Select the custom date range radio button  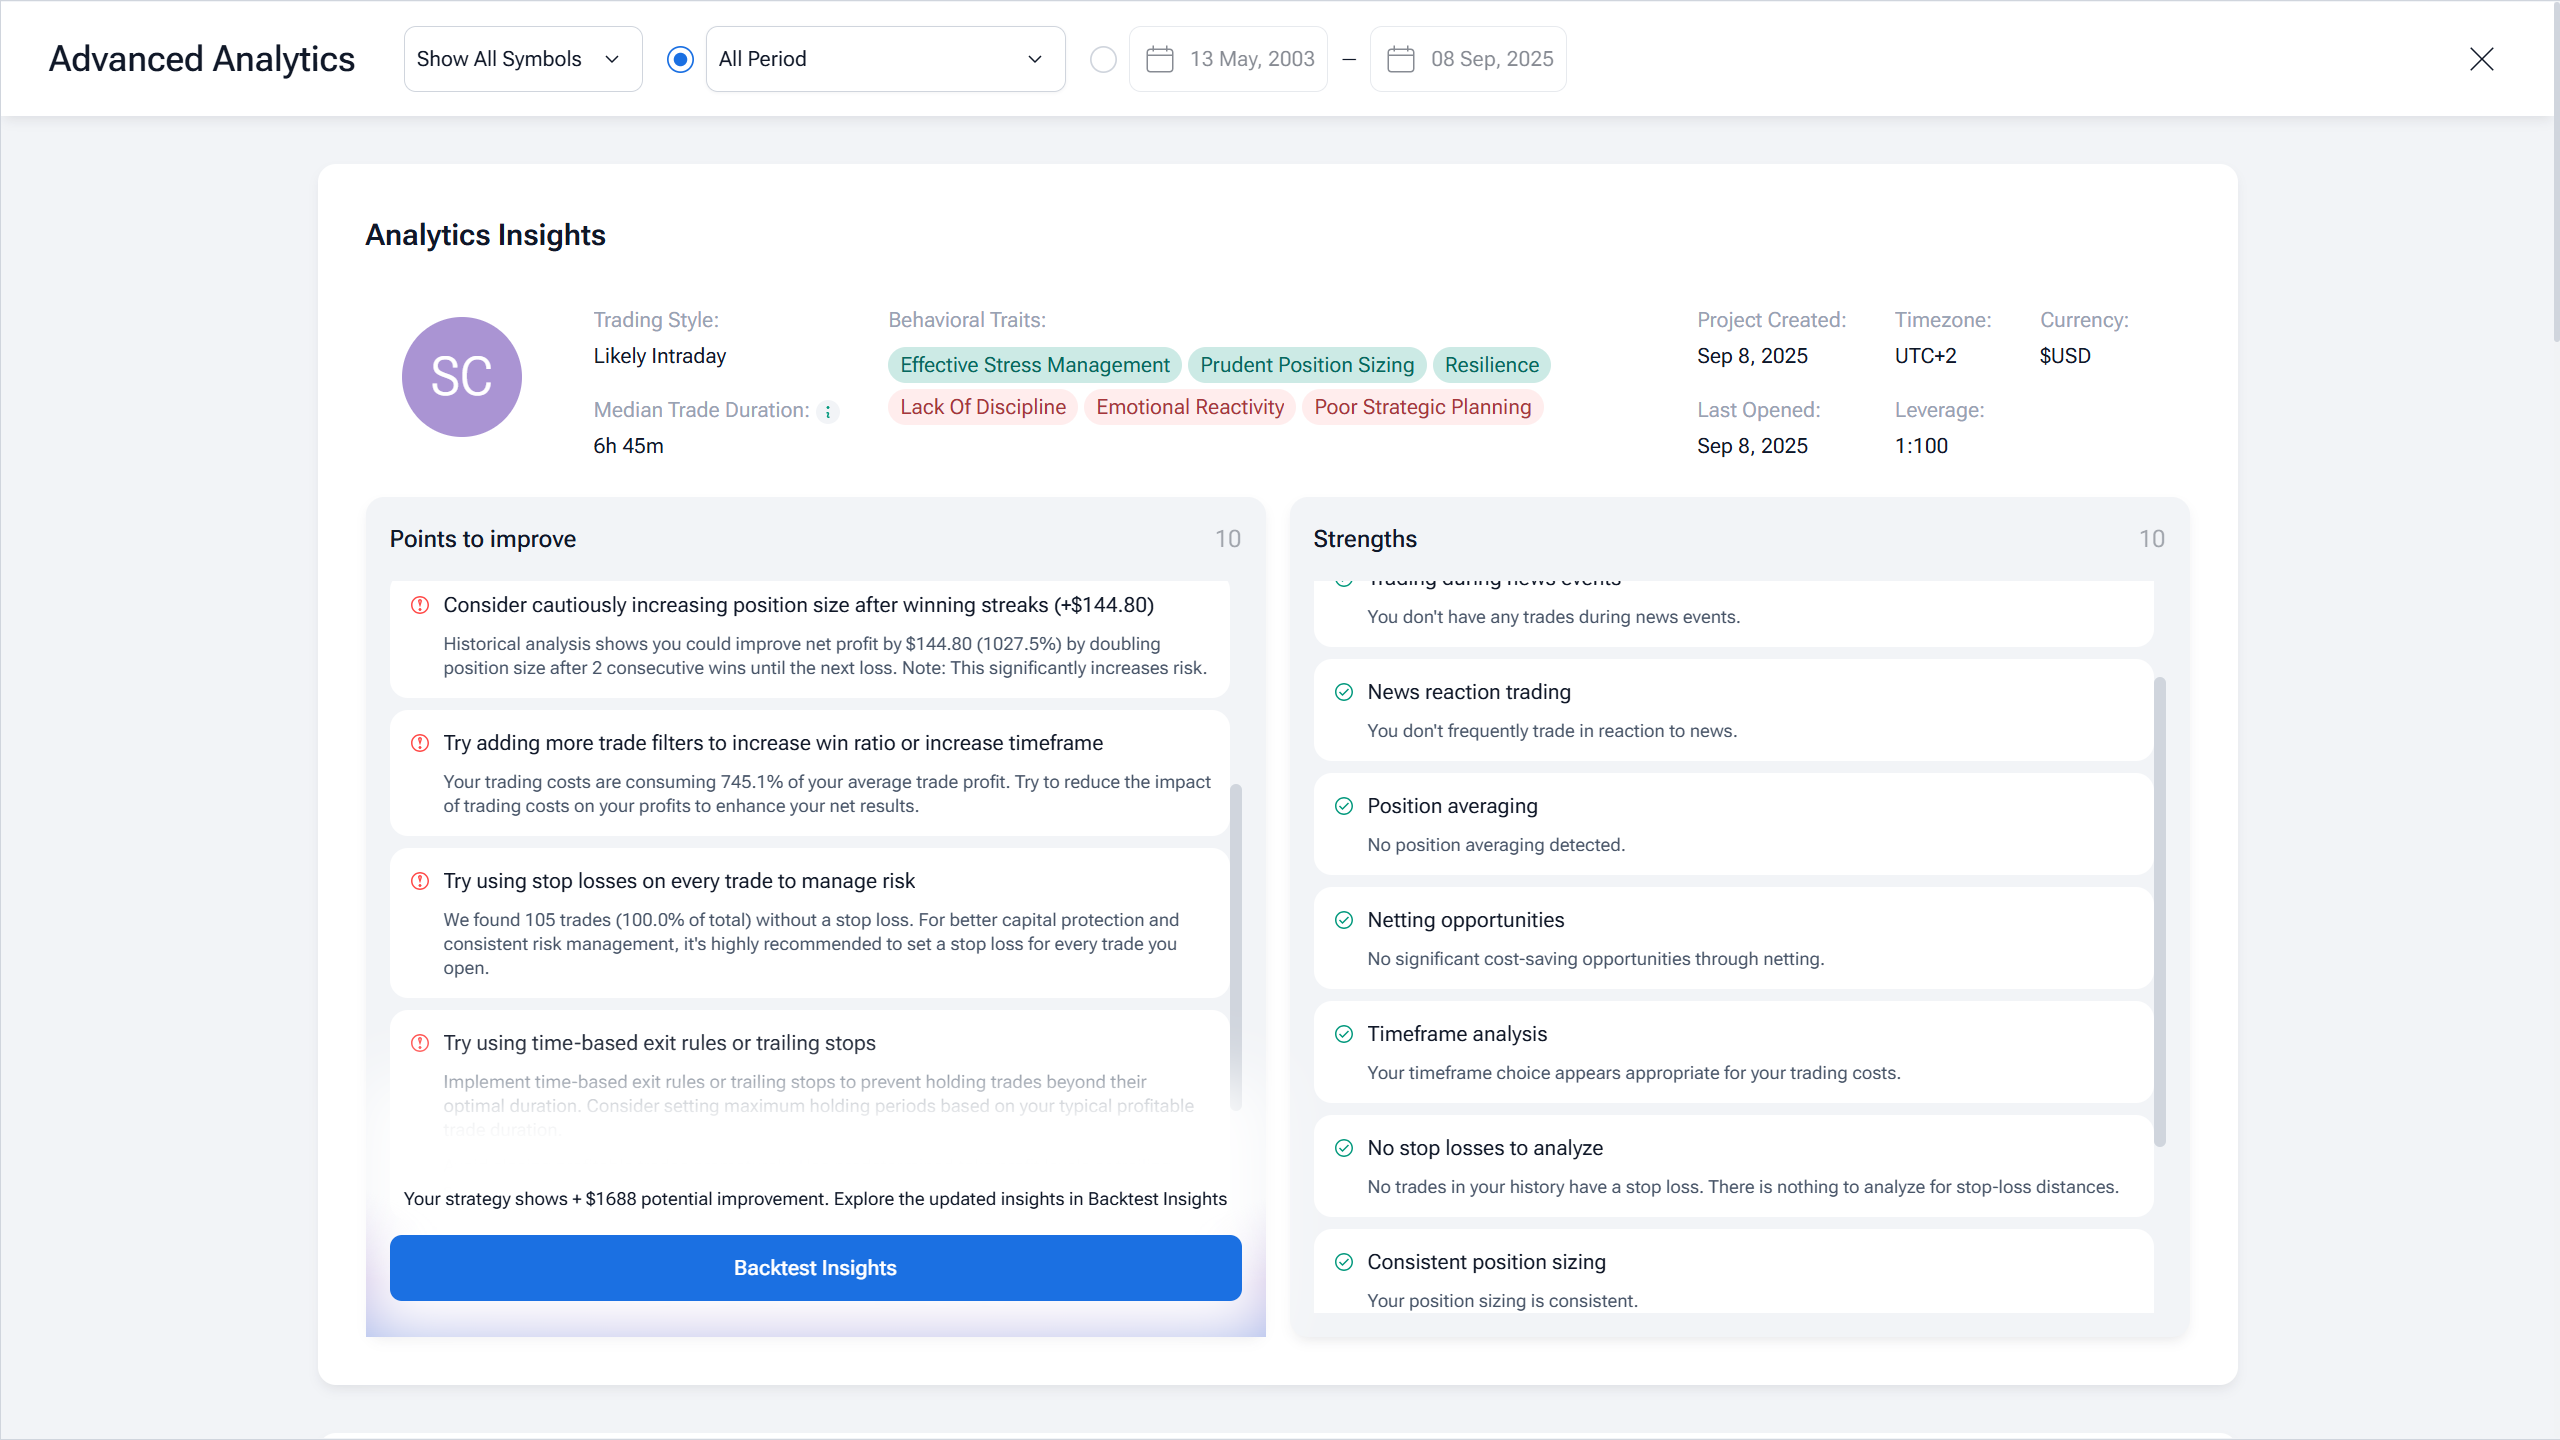(1103, 59)
